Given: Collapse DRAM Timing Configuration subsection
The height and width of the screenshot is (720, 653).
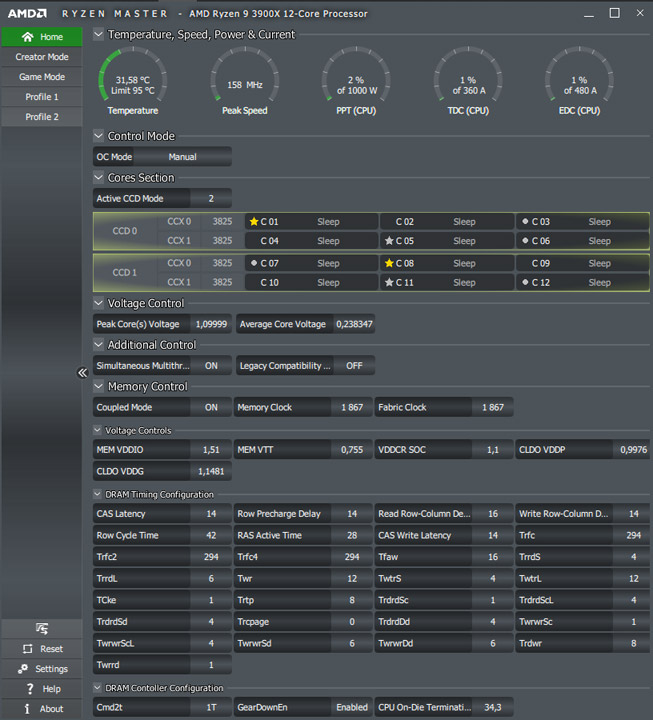Looking at the screenshot, I should [97, 494].
